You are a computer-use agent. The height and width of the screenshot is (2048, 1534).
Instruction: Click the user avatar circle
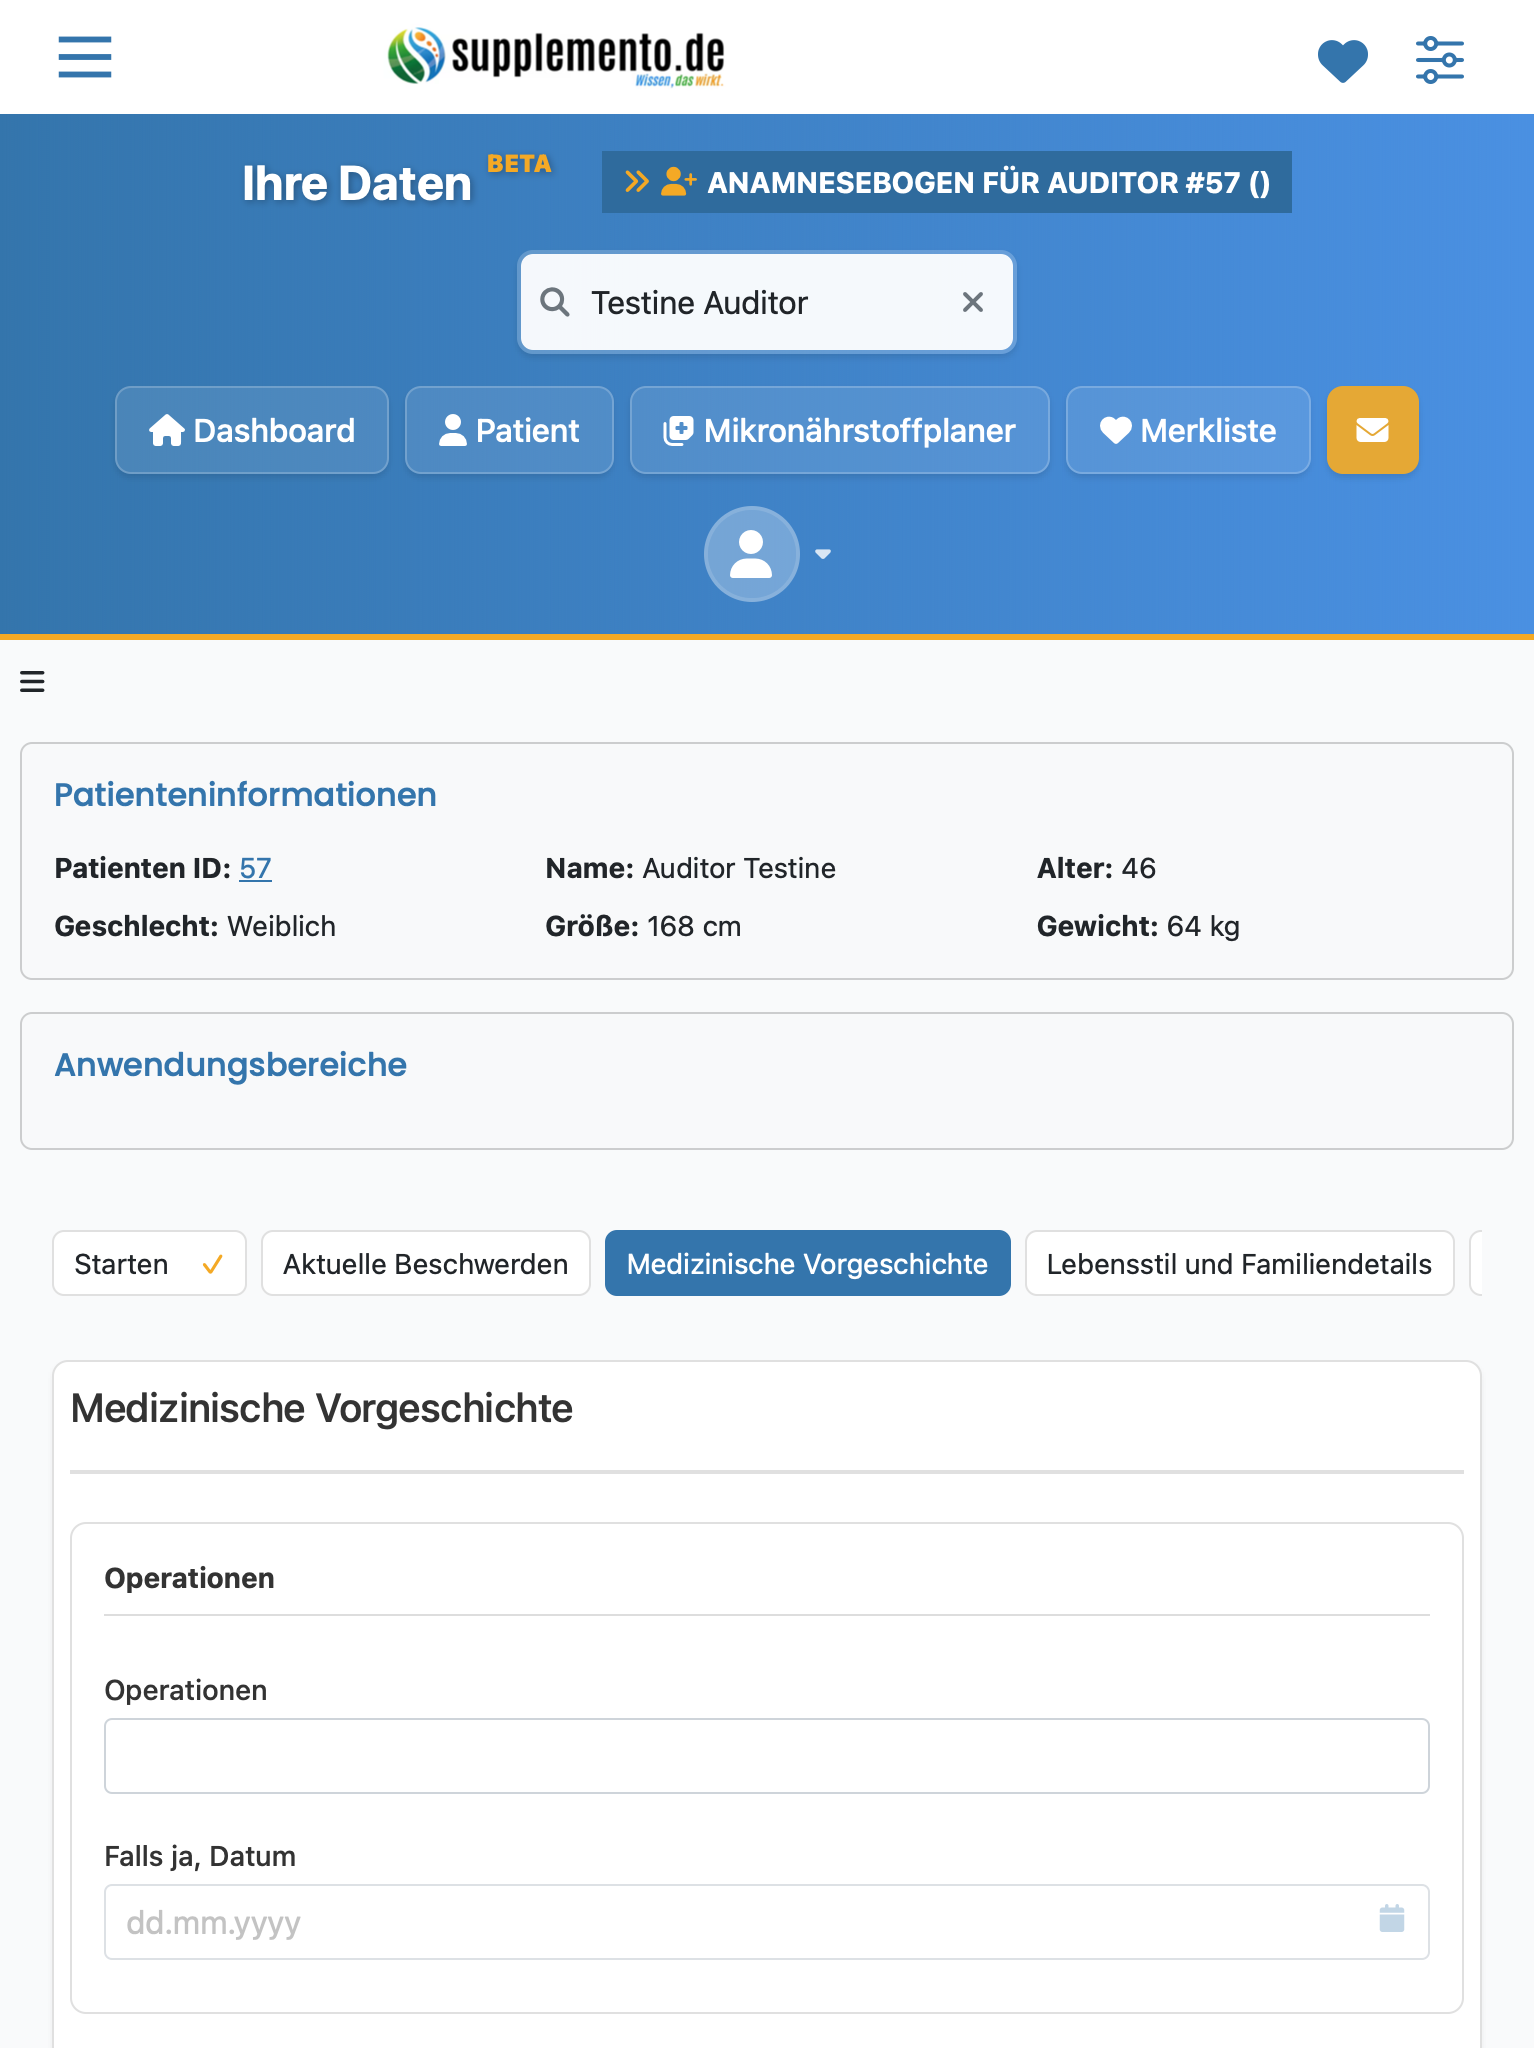(751, 554)
